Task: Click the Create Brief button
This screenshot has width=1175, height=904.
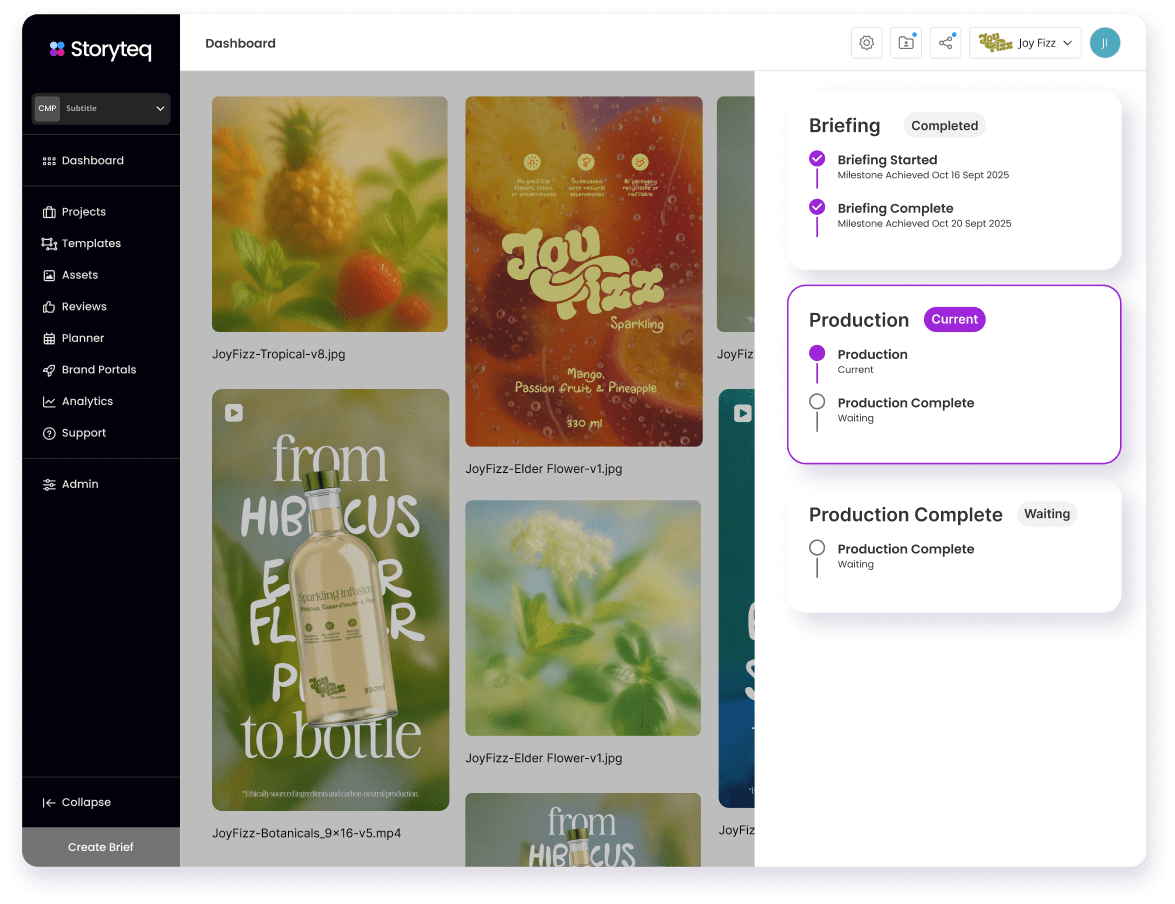Action: pos(100,847)
